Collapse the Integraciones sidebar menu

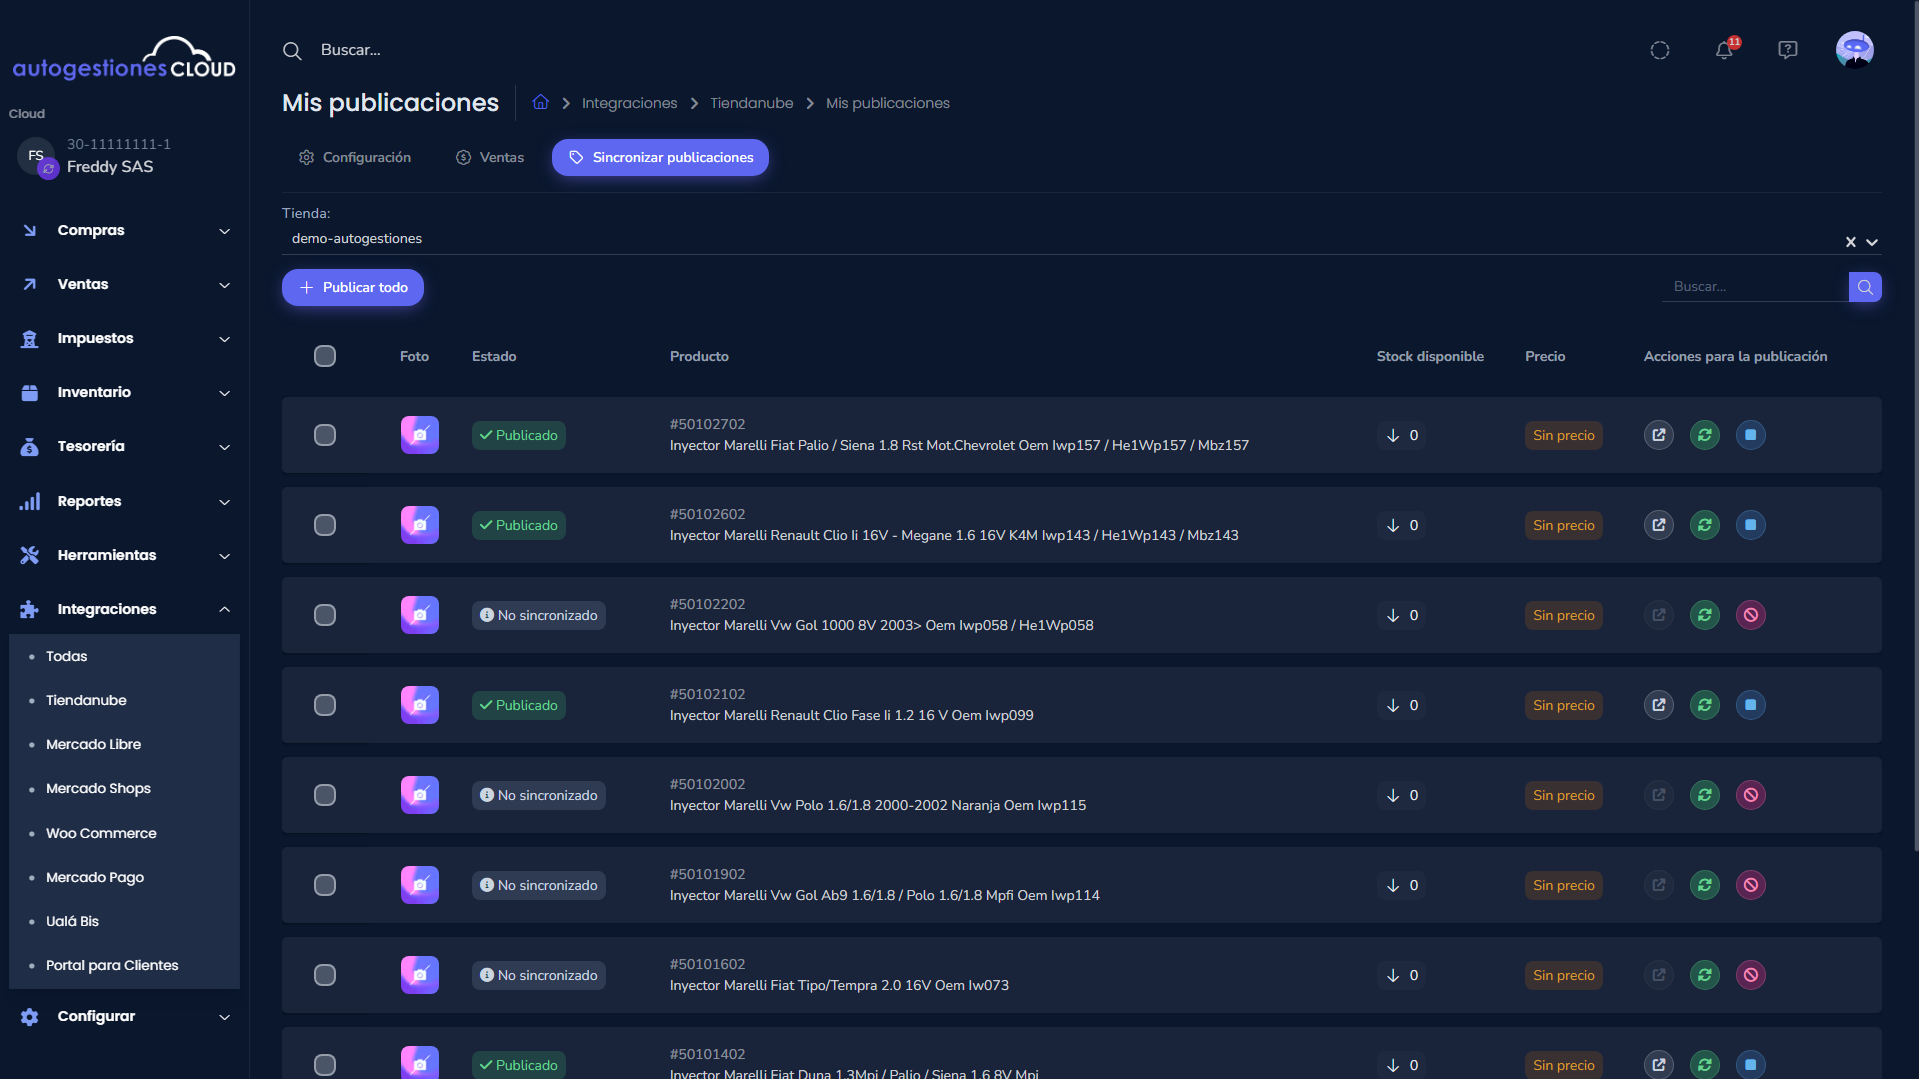125,609
